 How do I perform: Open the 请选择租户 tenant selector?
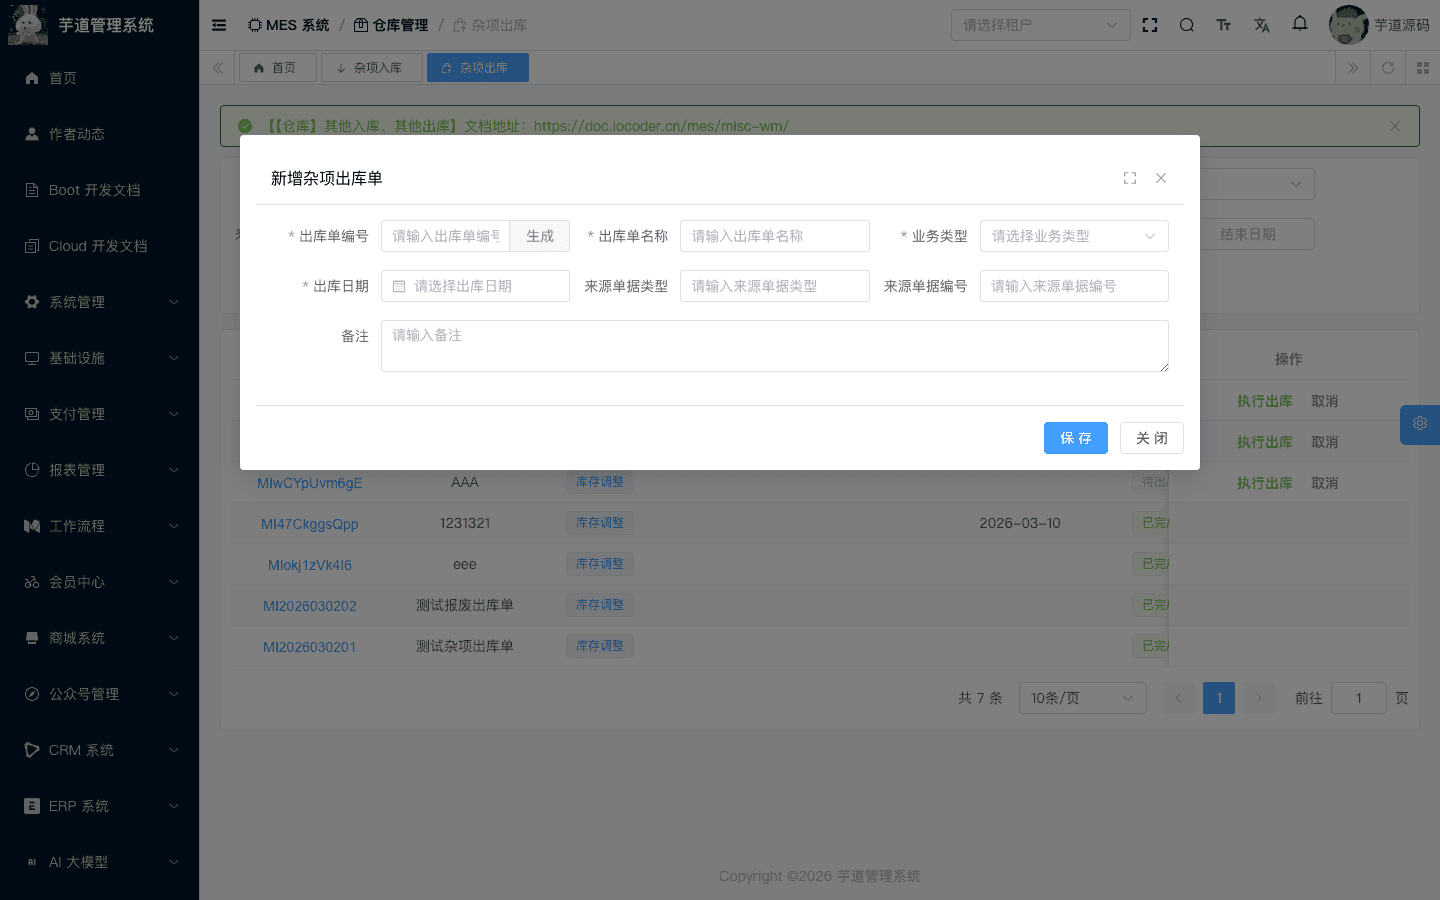point(1040,24)
